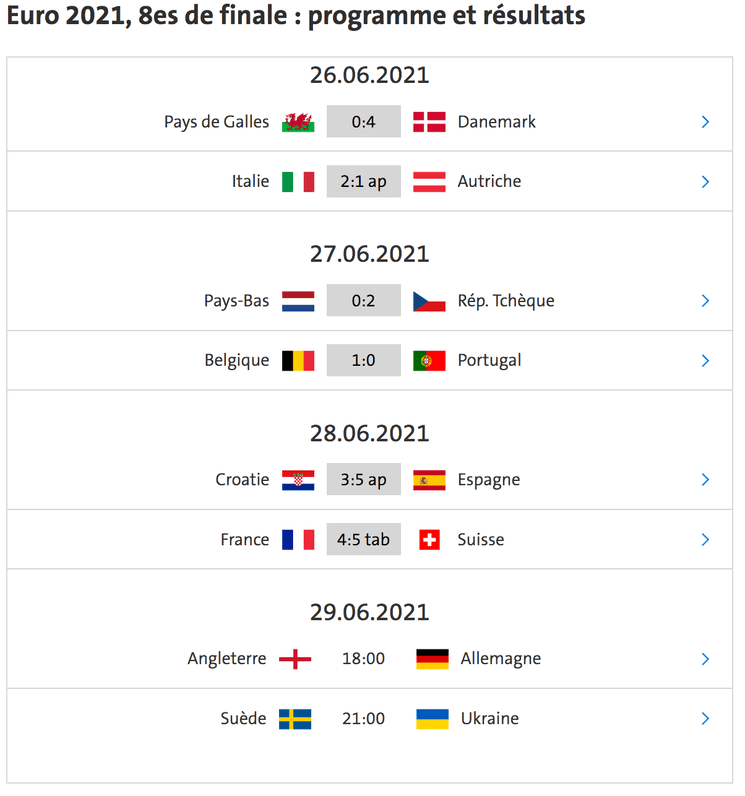Click the 18:00 kickoff time
Image resolution: width=745 pixels, height=796 pixels.
(363, 659)
